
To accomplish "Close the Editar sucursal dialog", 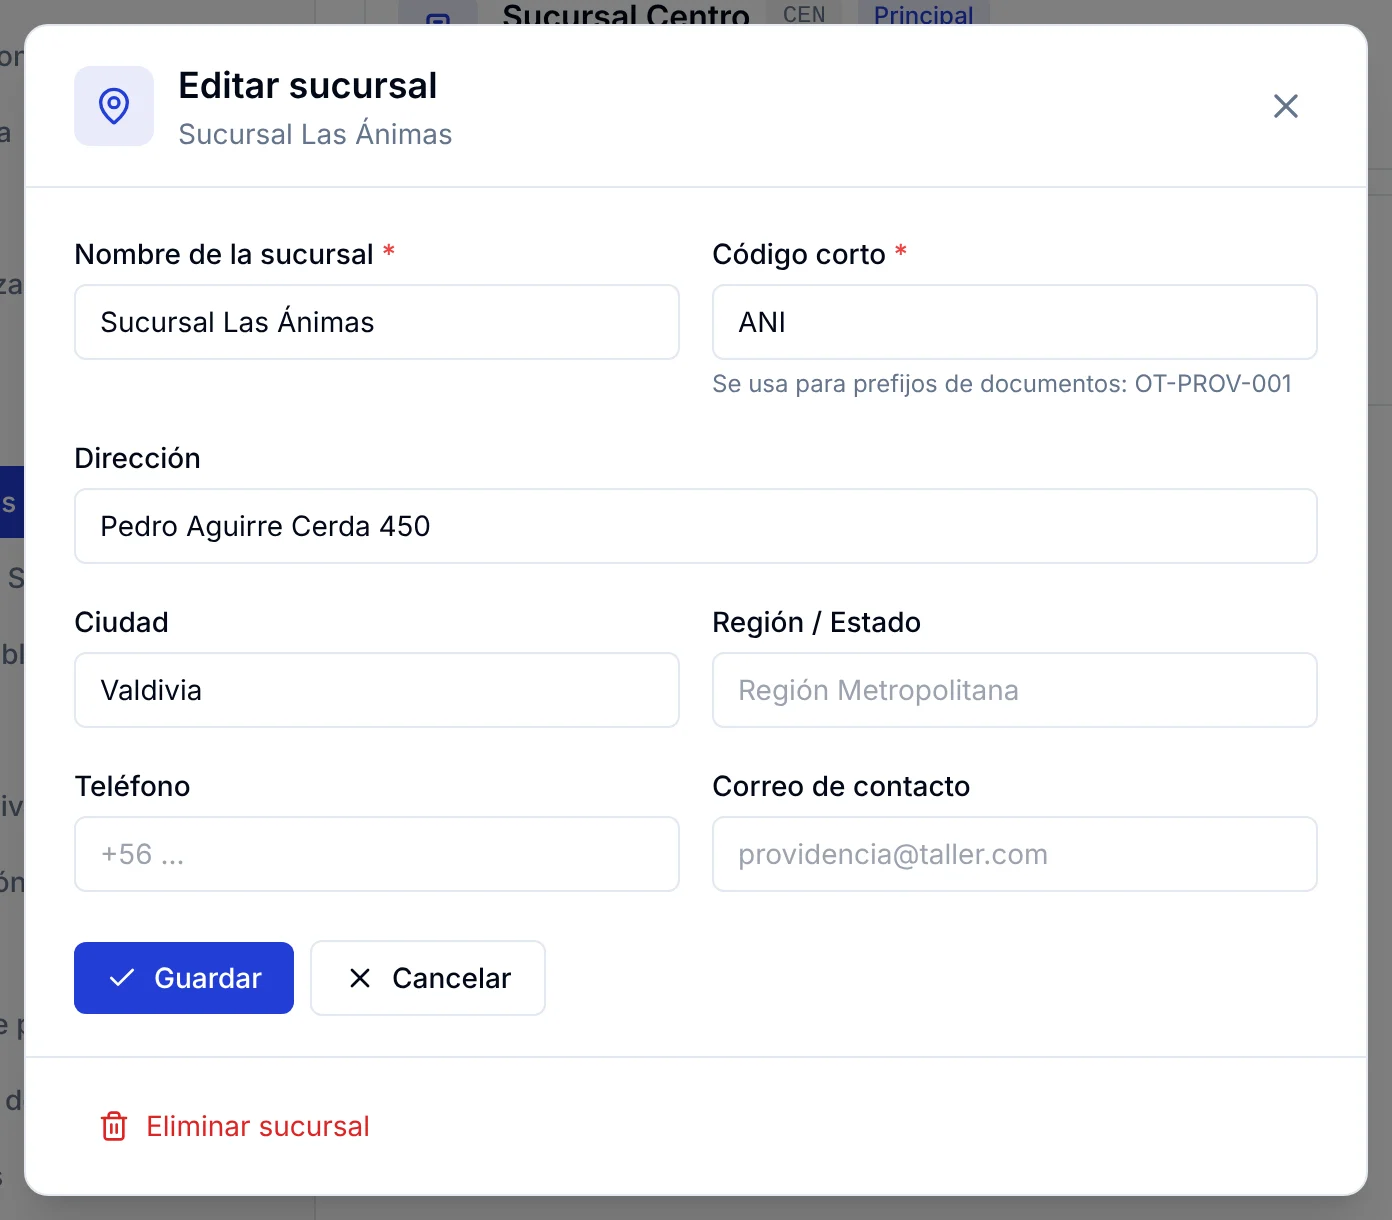I will [1285, 106].
